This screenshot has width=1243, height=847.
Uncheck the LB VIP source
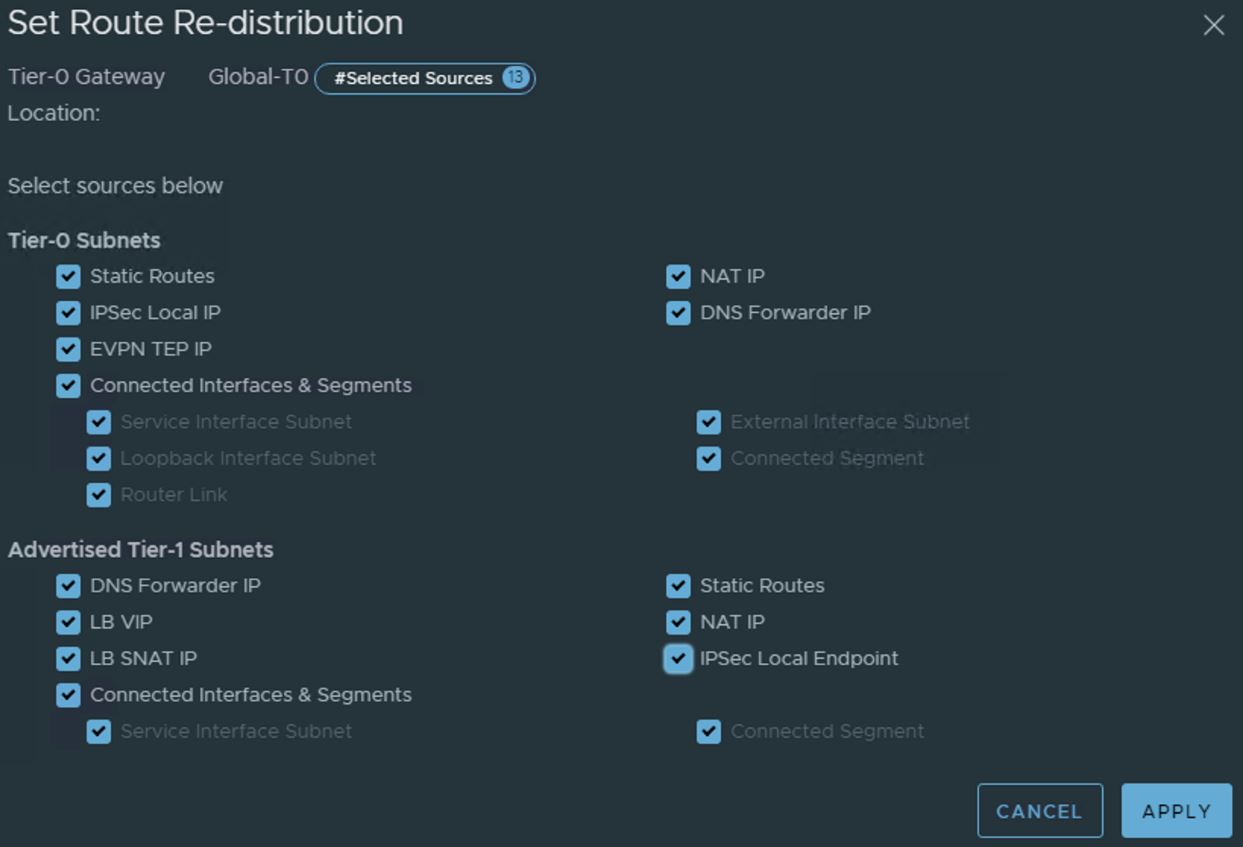point(68,623)
